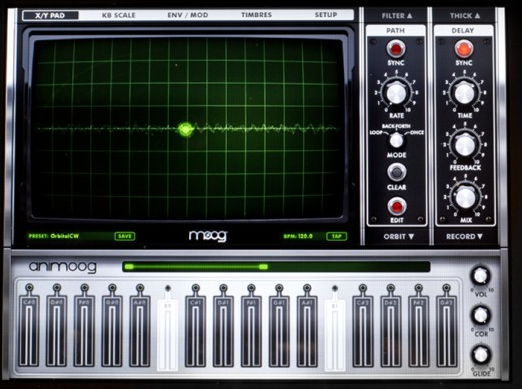
Task: Play the white B0 key
Action: [168, 335]
